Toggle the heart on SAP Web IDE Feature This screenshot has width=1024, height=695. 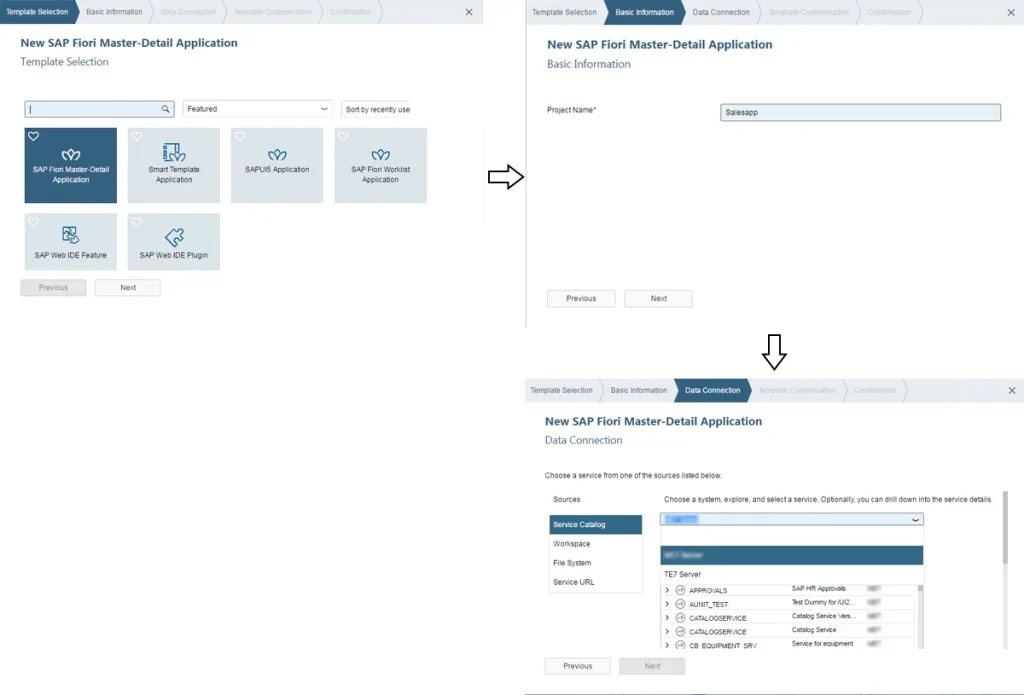(33, 222)
